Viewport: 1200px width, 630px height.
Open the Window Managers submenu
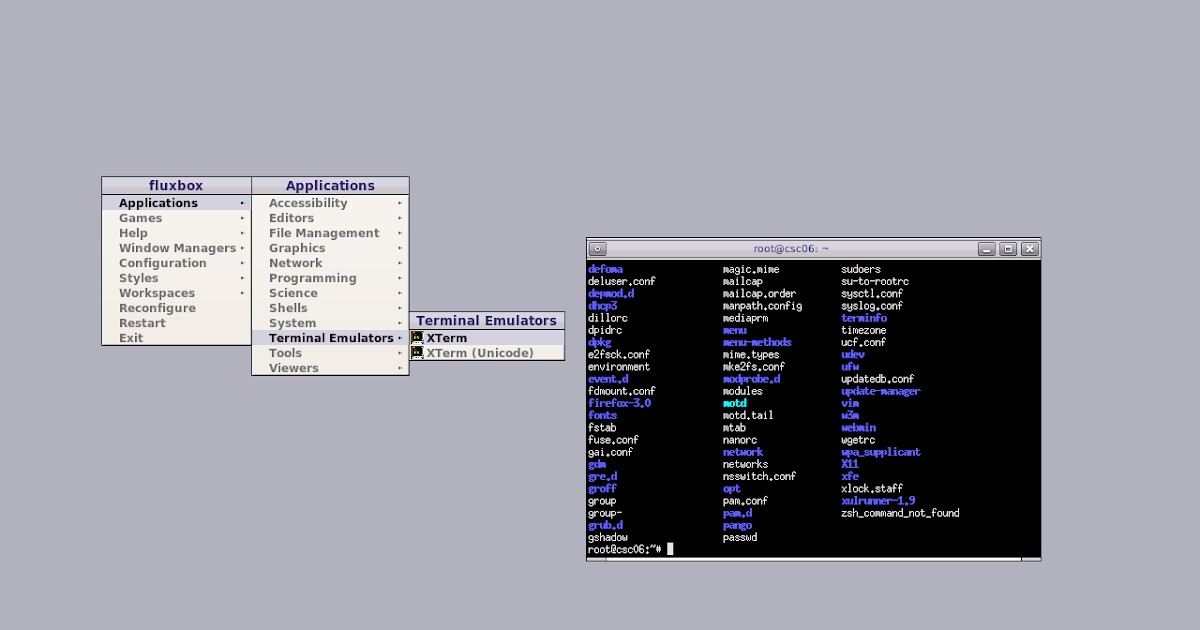coord(176,248)
